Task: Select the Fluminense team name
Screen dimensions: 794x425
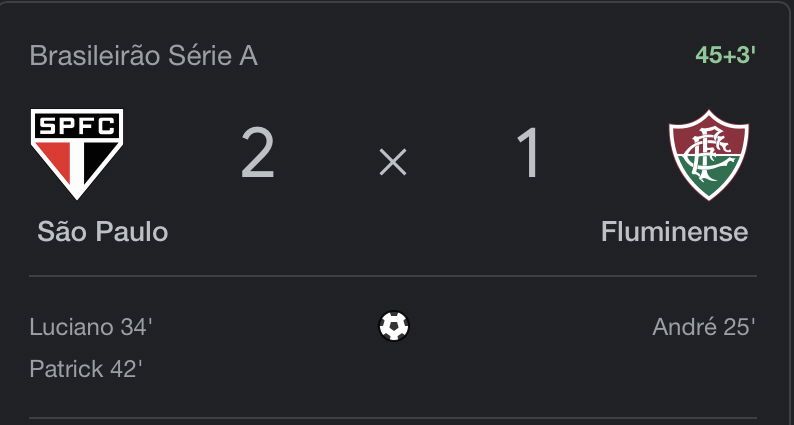Action: pyautogui.click(x=674, y=232)
